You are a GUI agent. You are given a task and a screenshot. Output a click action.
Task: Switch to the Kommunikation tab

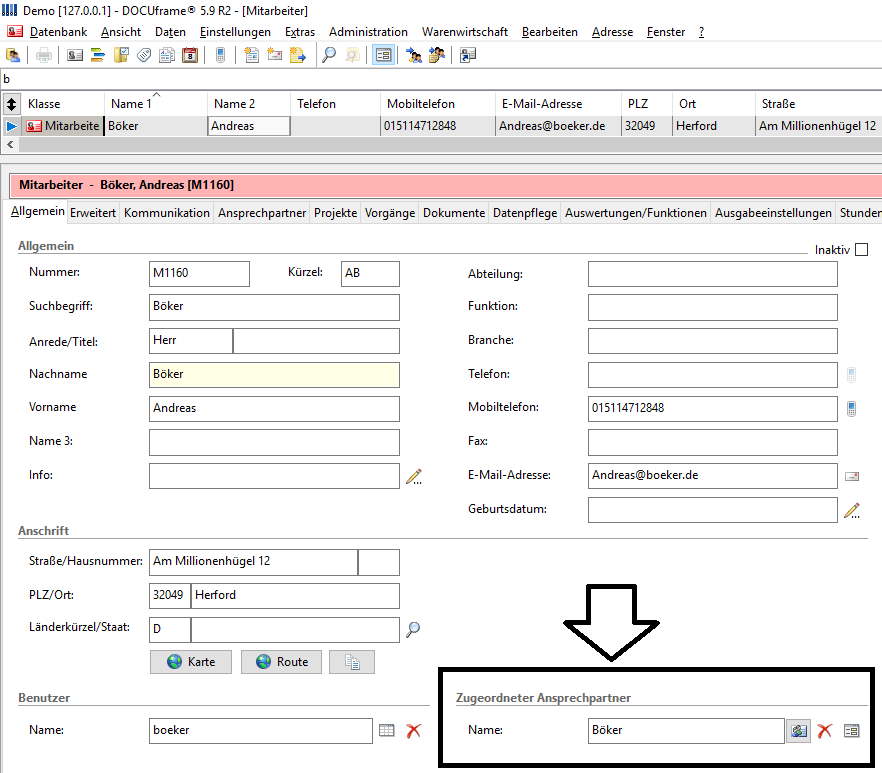click(166, 213)
